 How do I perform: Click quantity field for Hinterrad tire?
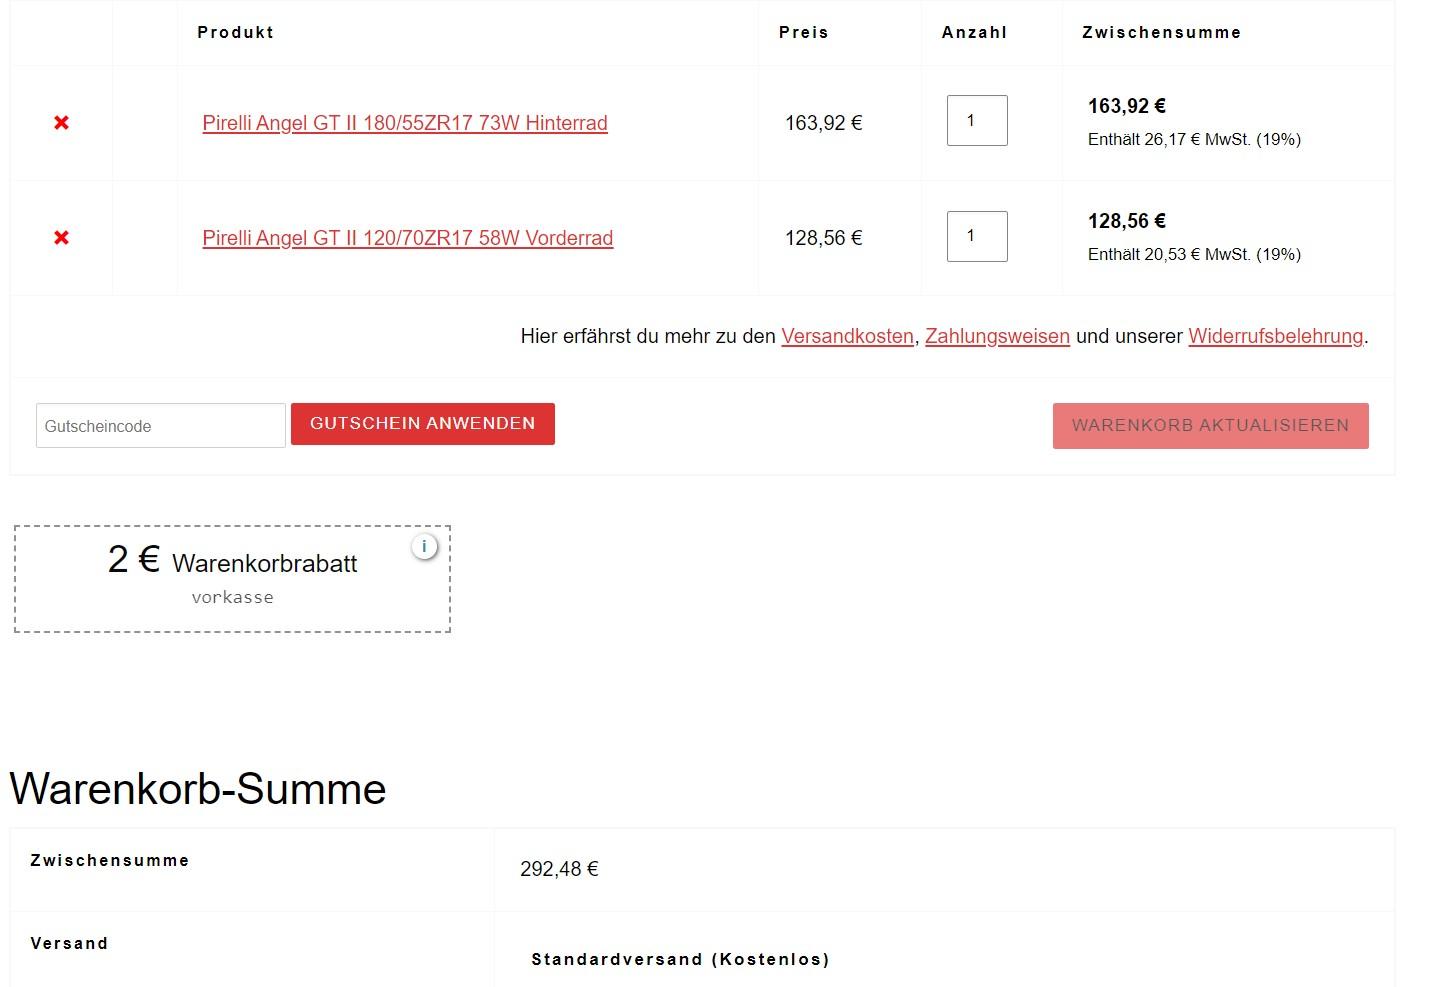pyautogui.click(x=977, y=120)
